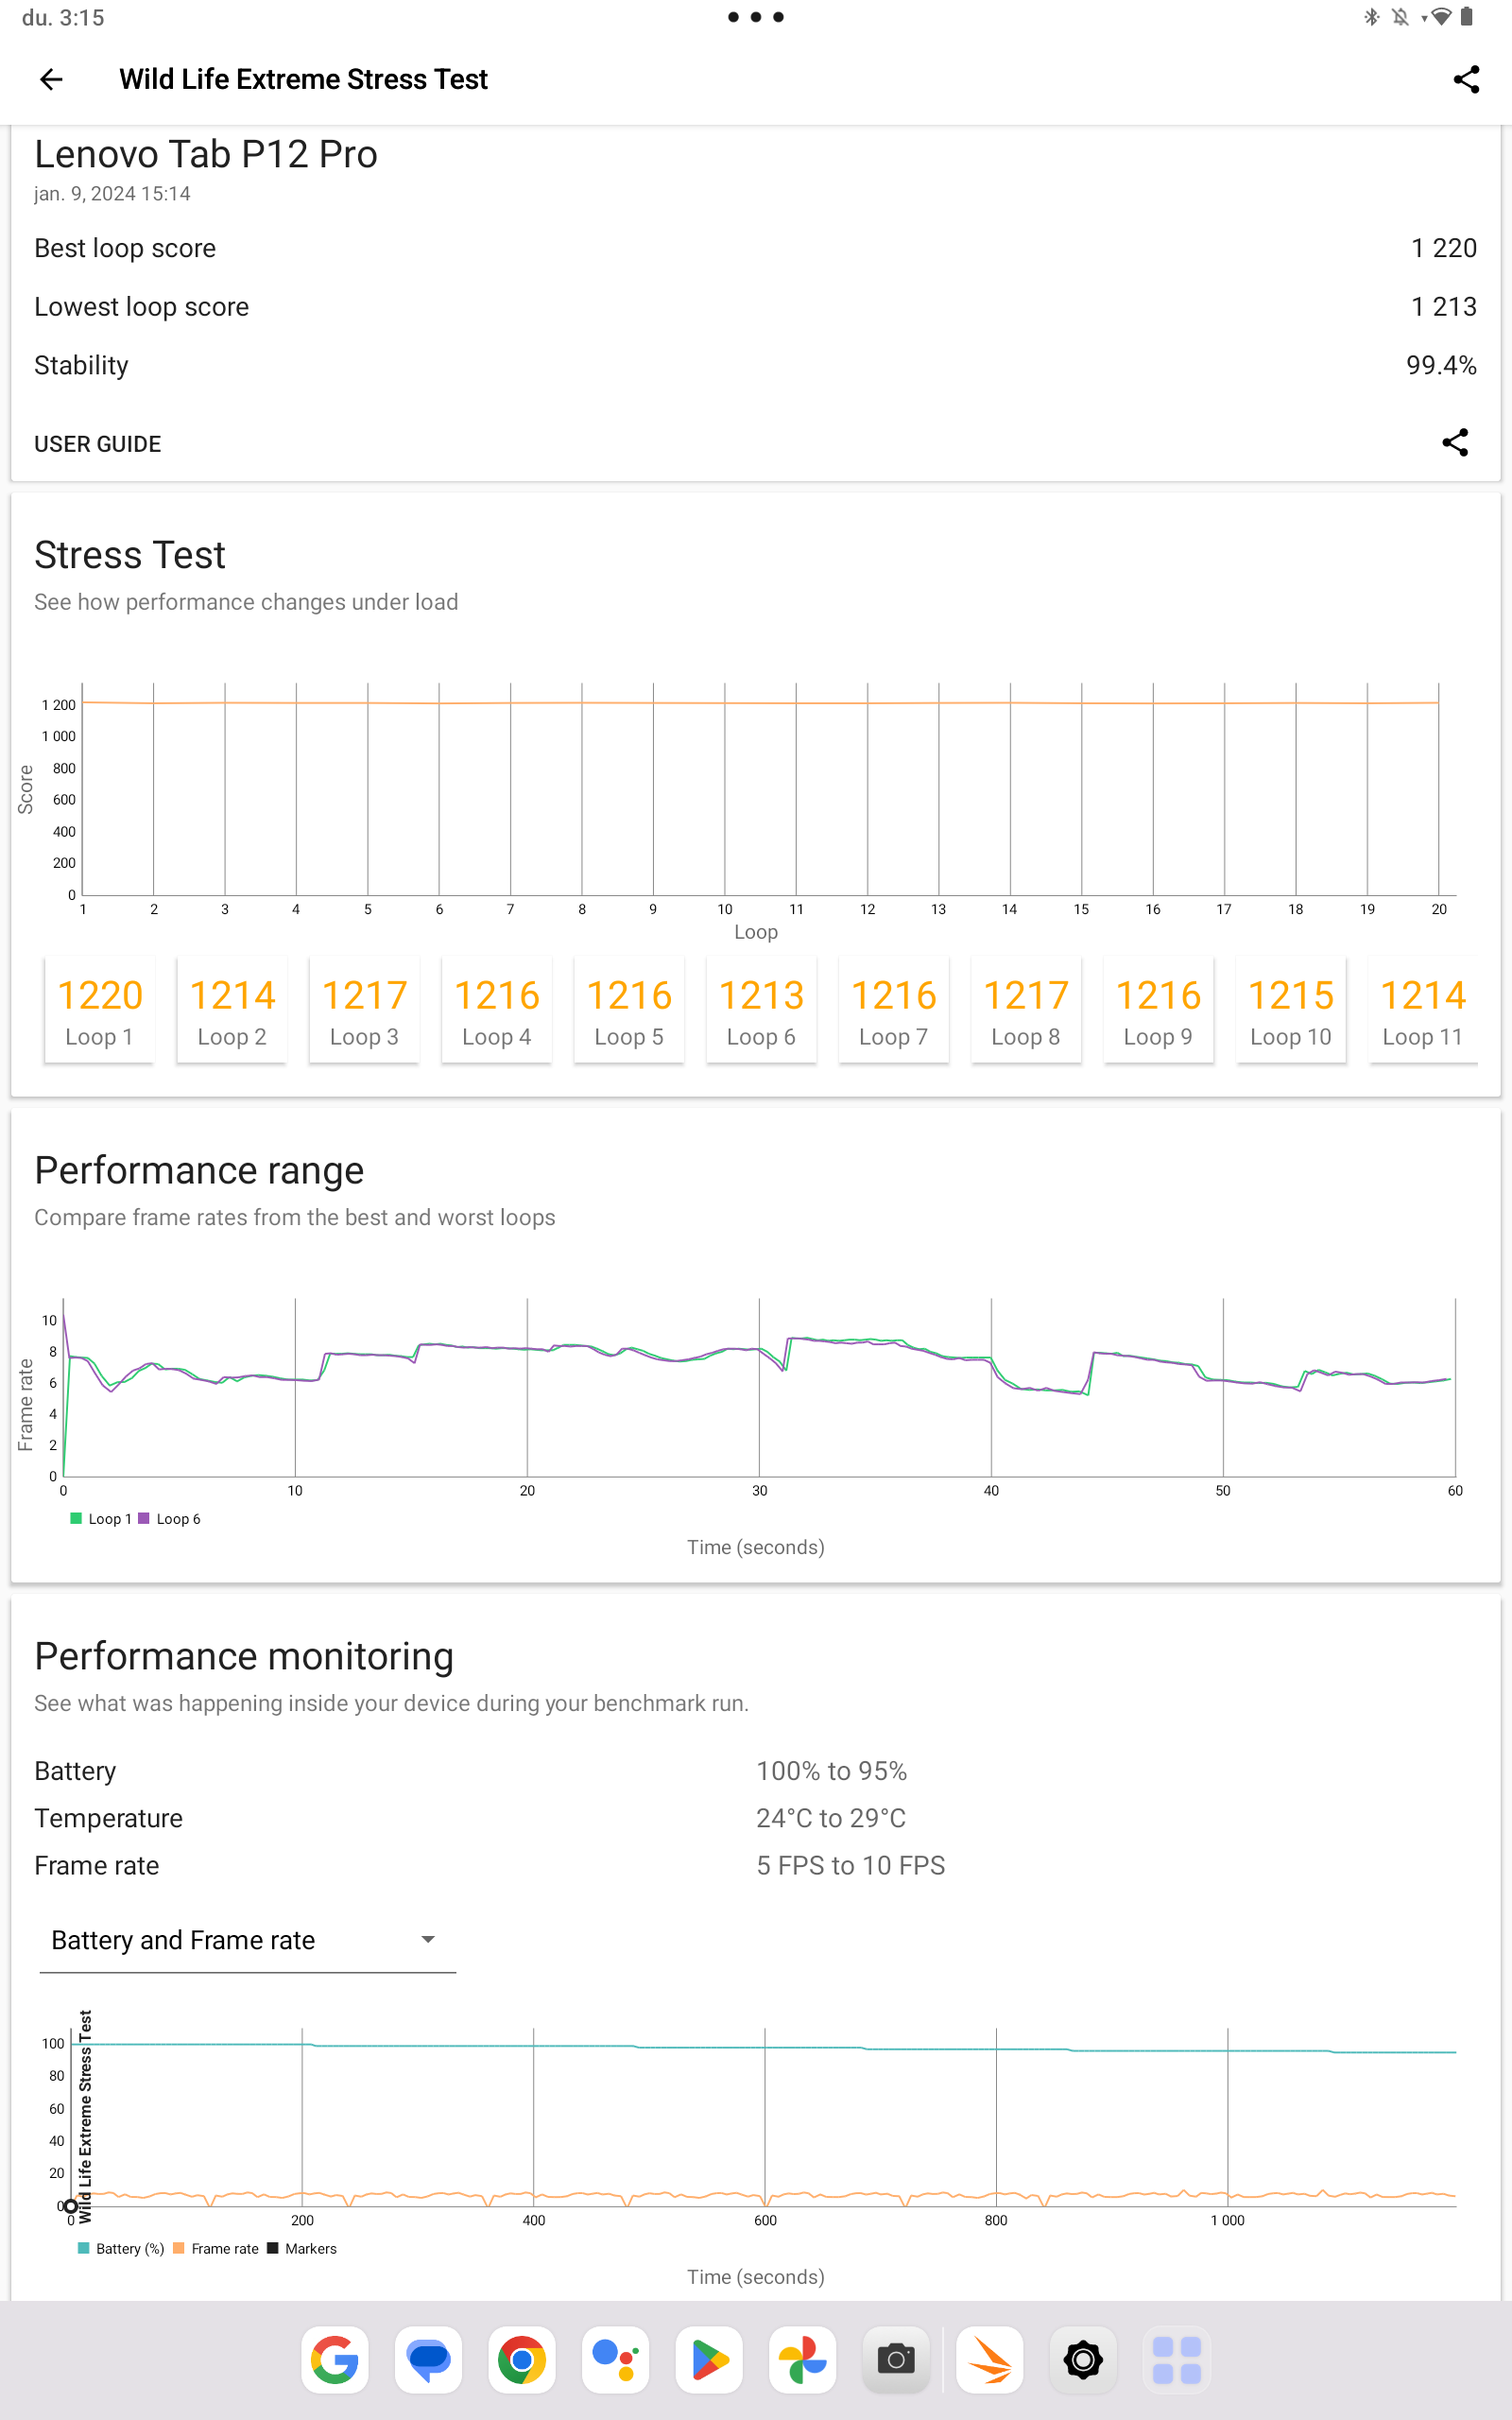1512x2420 pixels.
Task: Share results via top bar share icon
Action: click(1466, 79)
